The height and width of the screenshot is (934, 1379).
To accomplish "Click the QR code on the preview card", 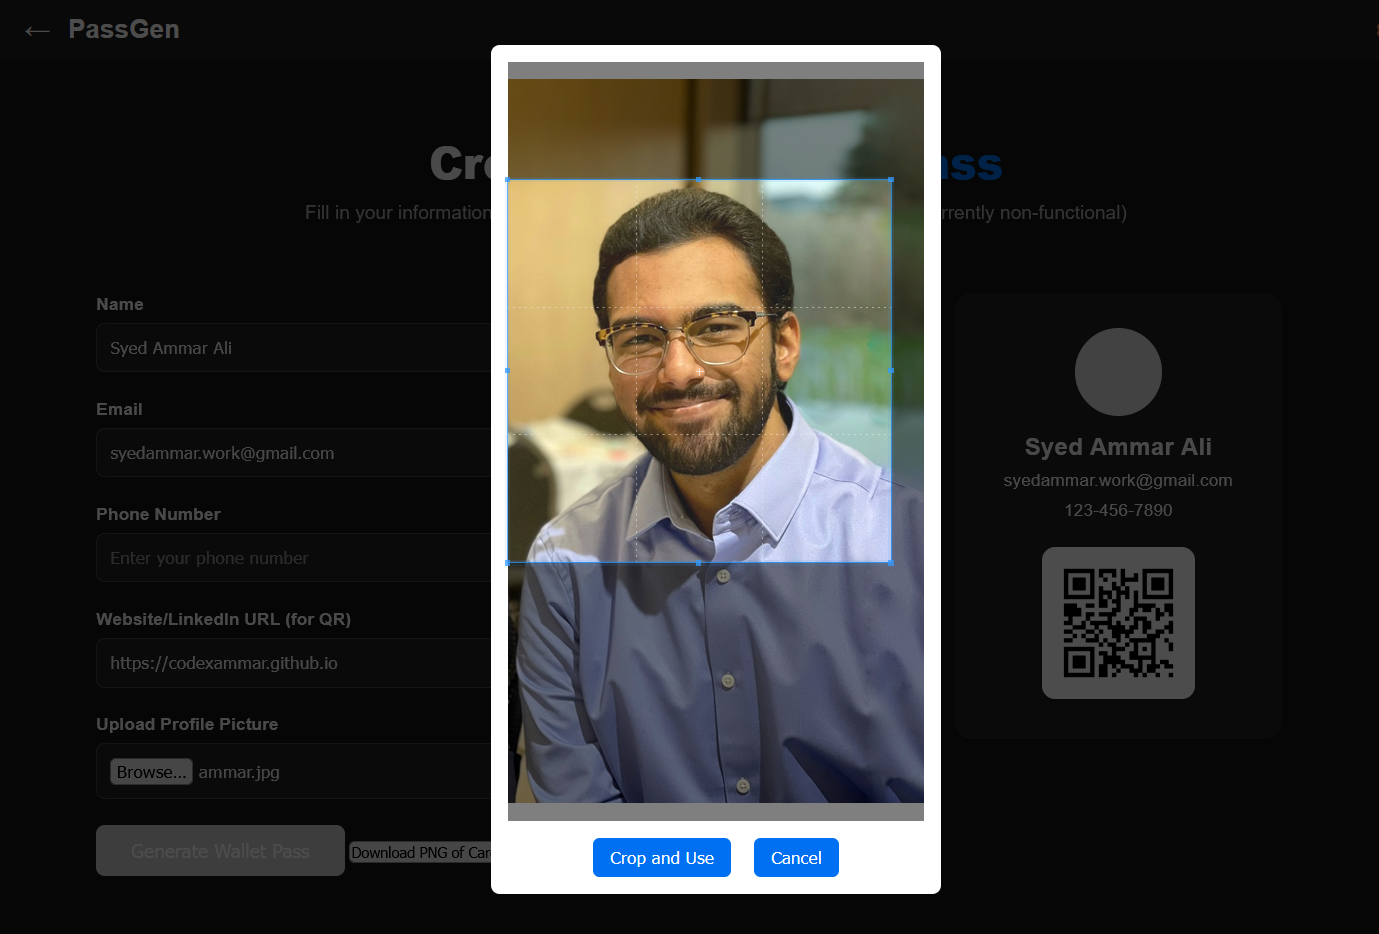I will point(1118,623).
